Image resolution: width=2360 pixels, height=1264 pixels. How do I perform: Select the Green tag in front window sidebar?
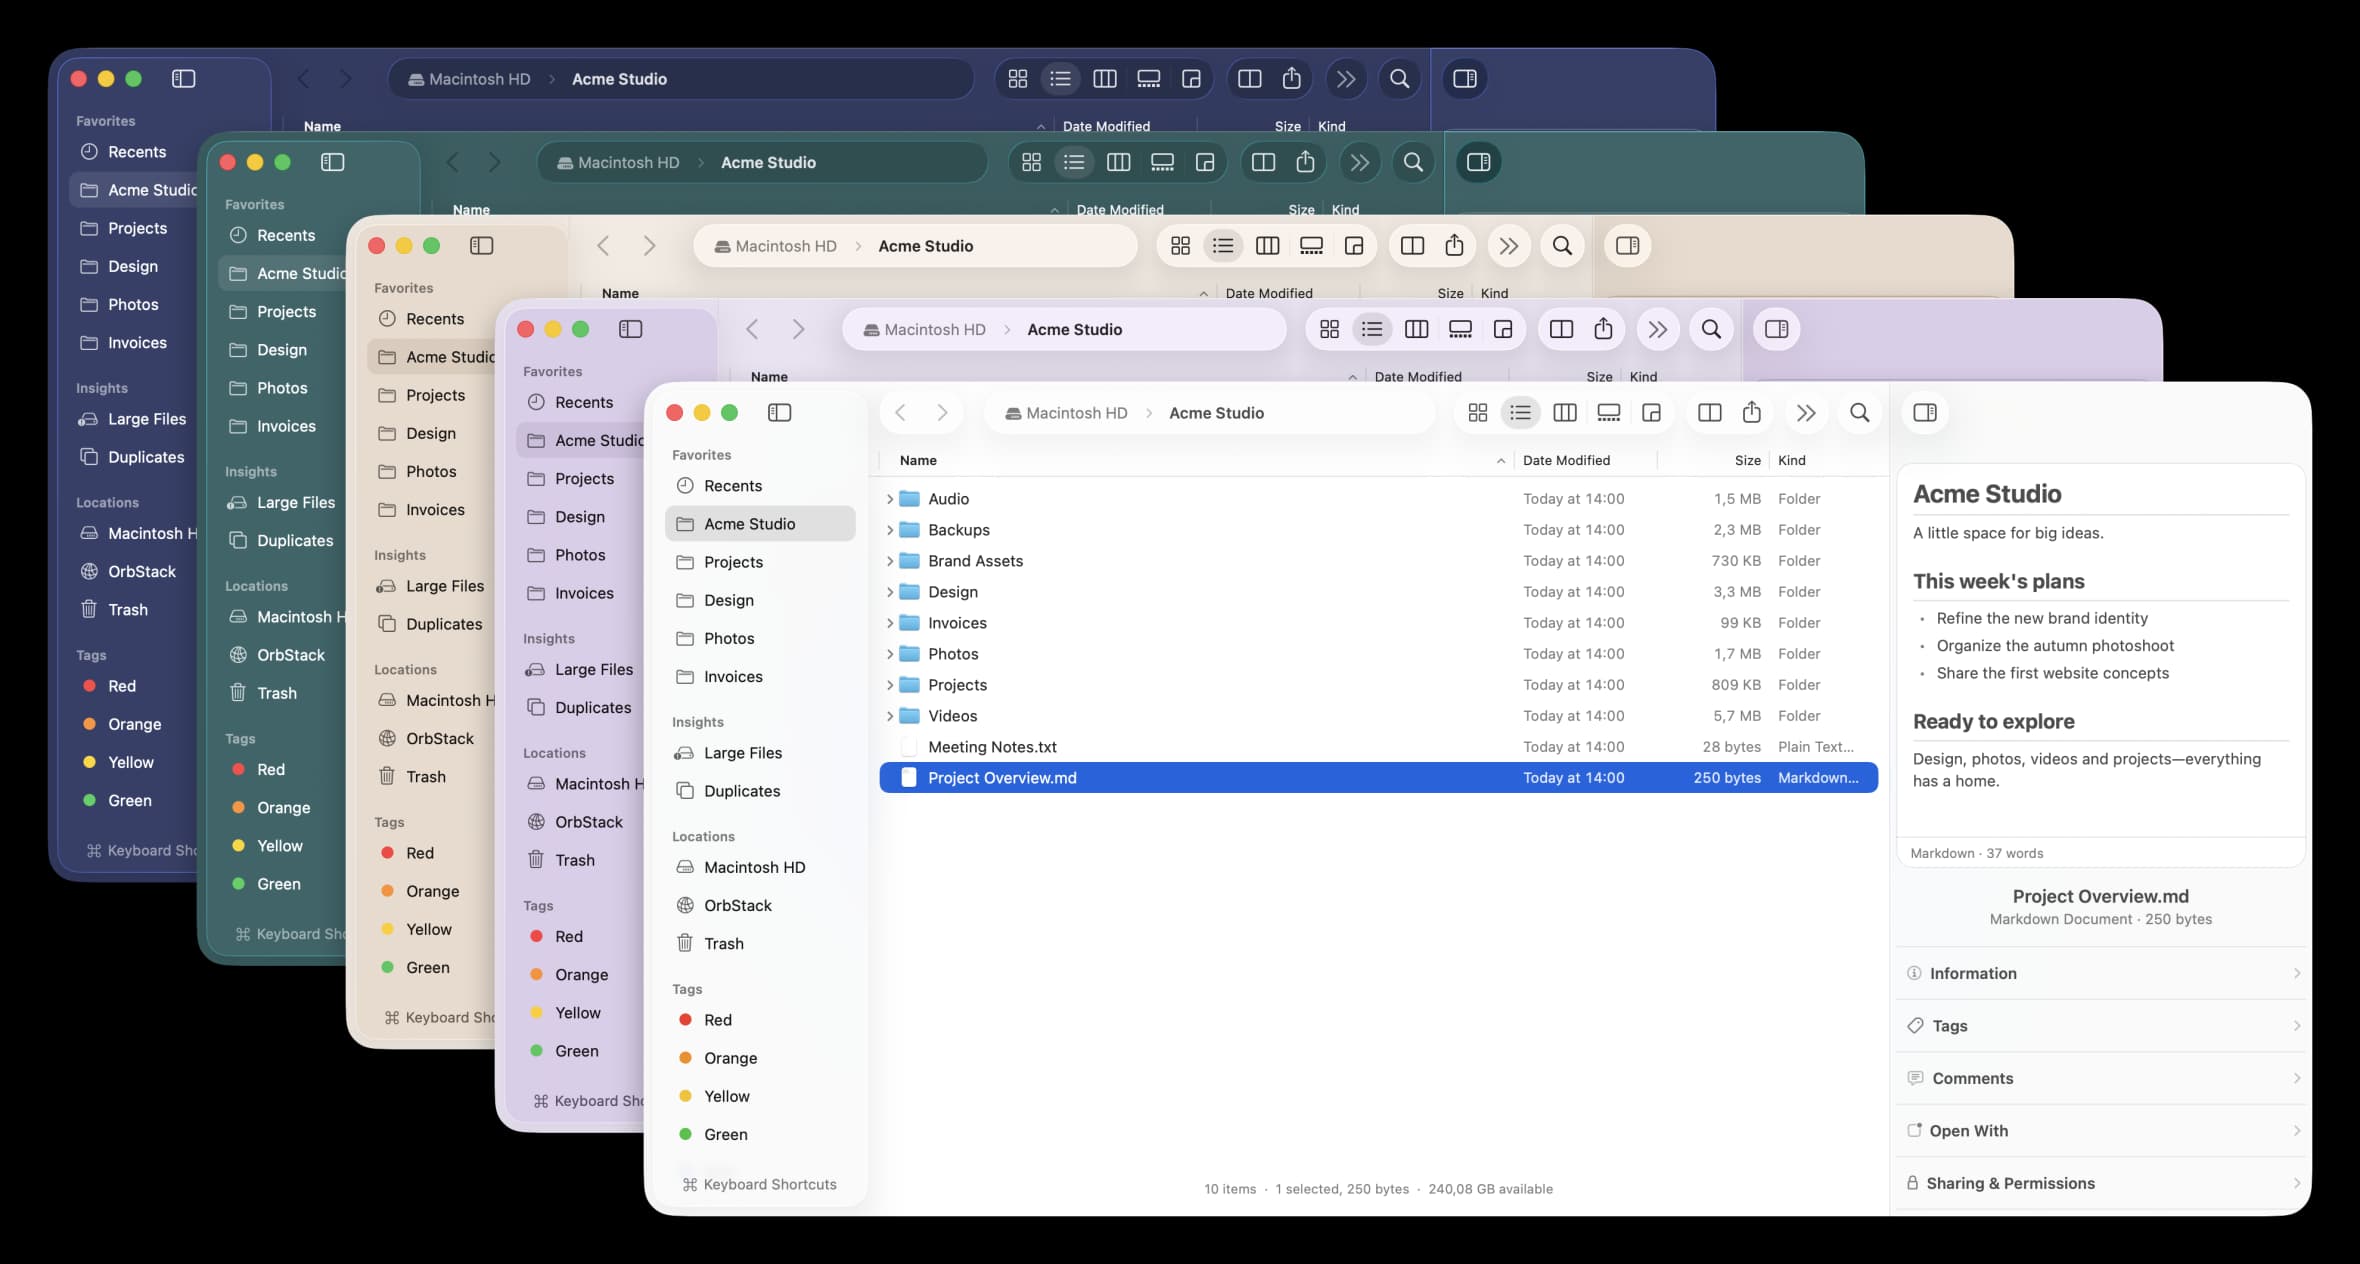[760, 1135]
